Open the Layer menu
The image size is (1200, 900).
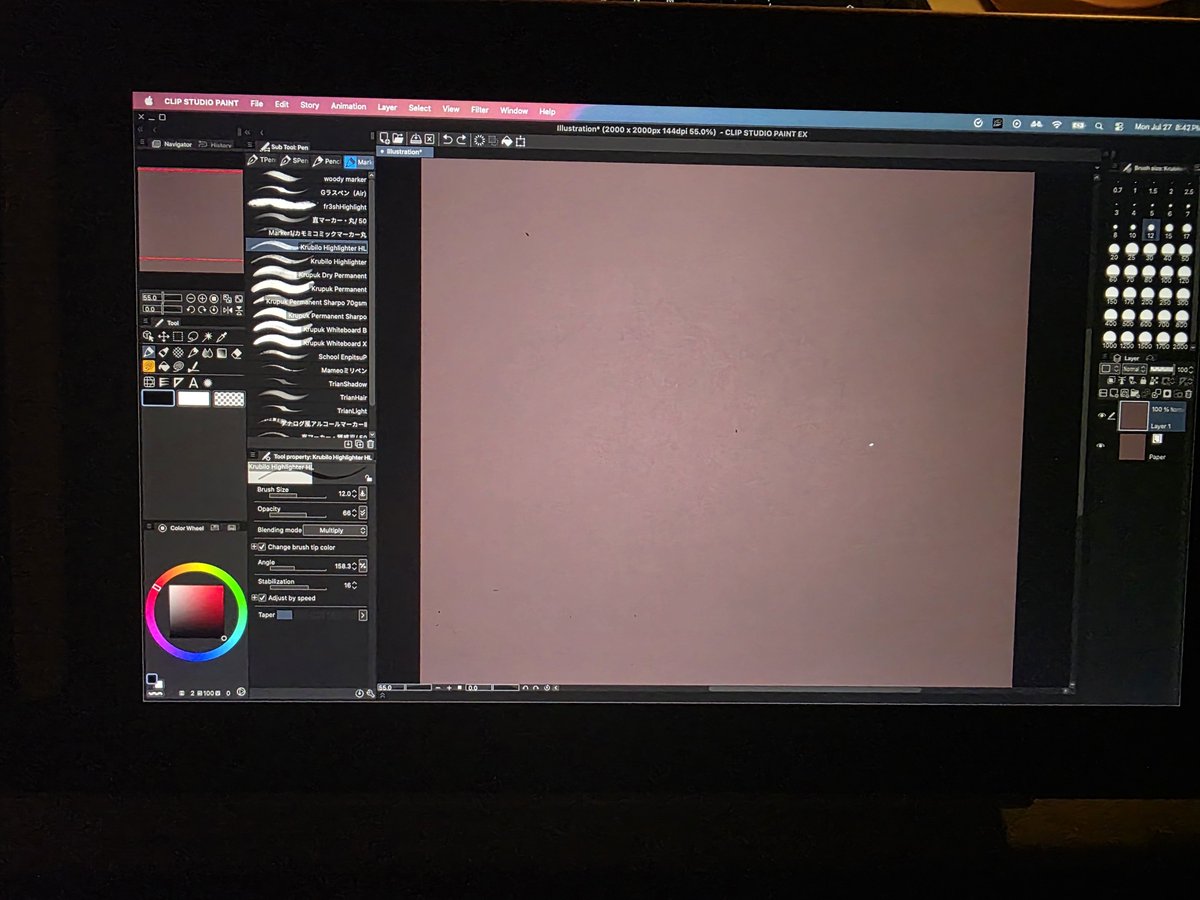coord(387,107)
